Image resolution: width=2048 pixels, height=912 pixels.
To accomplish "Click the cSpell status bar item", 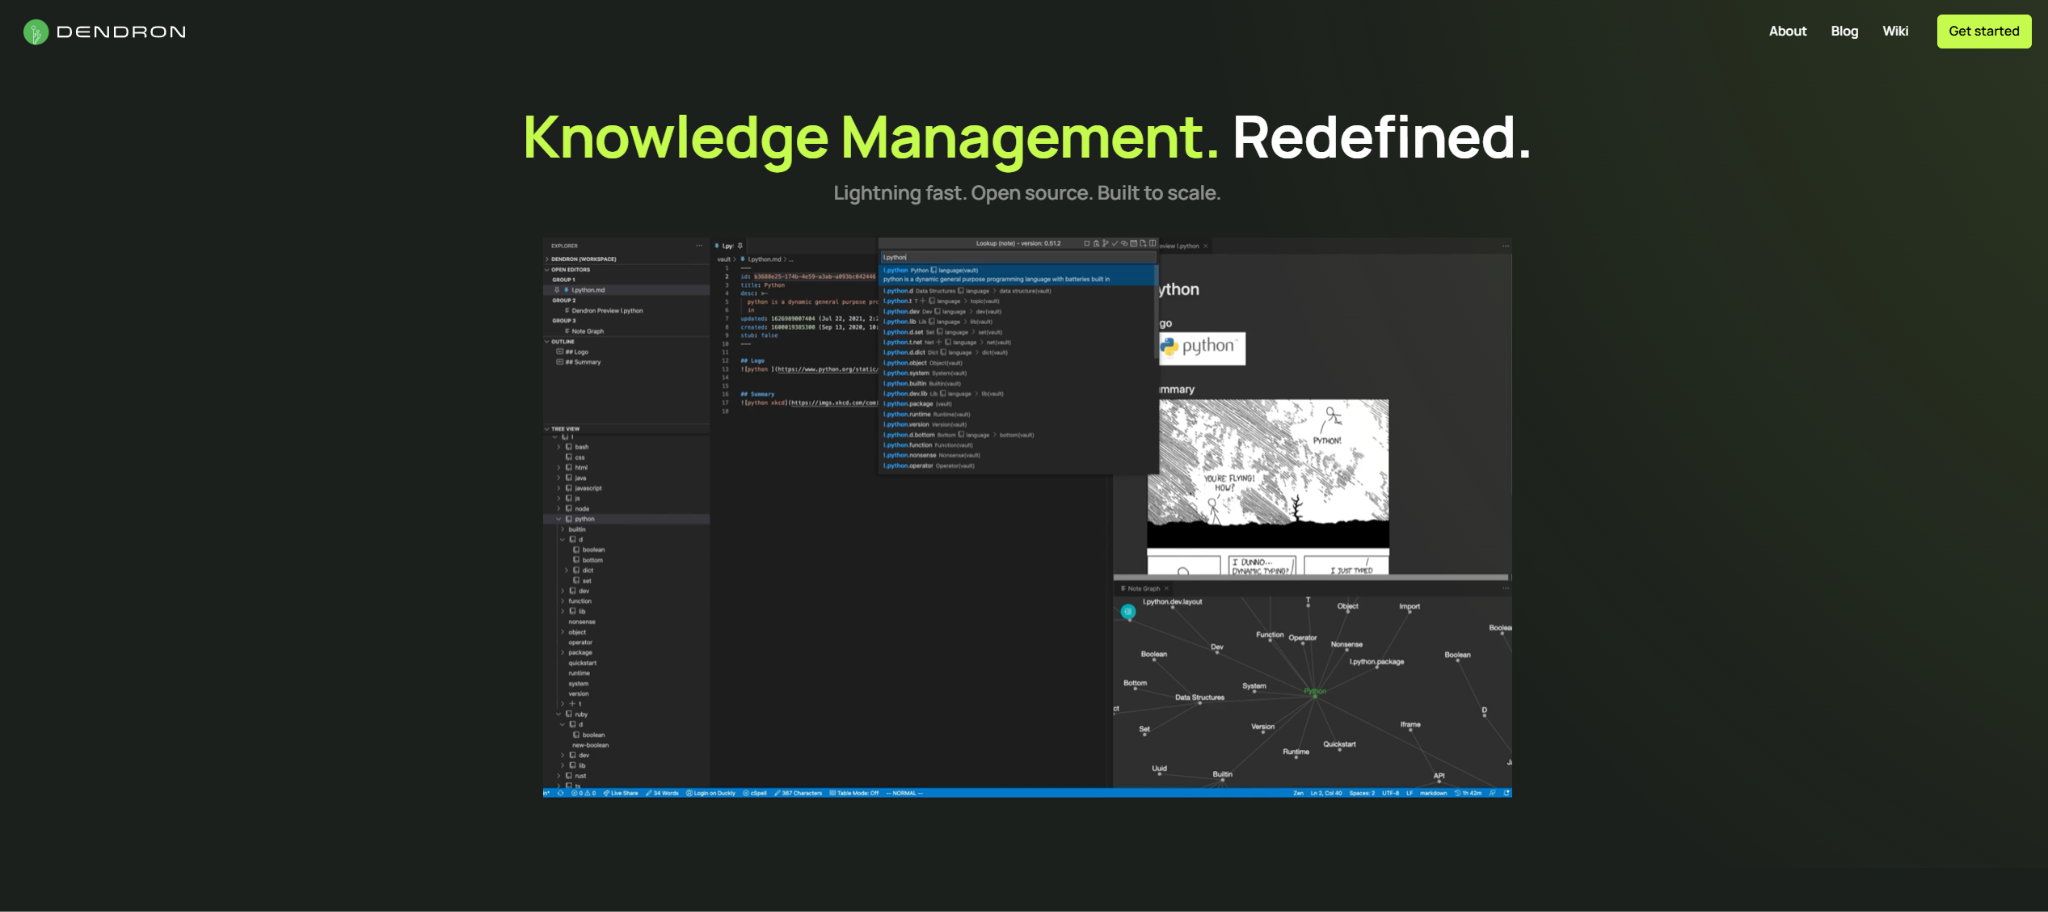I will [755, 793].
